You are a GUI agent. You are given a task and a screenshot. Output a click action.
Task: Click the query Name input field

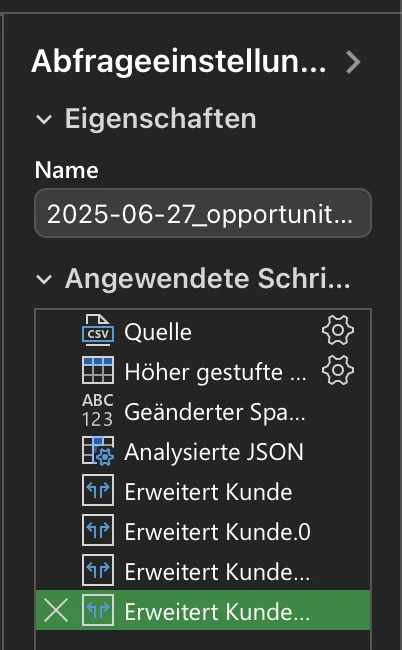click(x=203, y=213)
